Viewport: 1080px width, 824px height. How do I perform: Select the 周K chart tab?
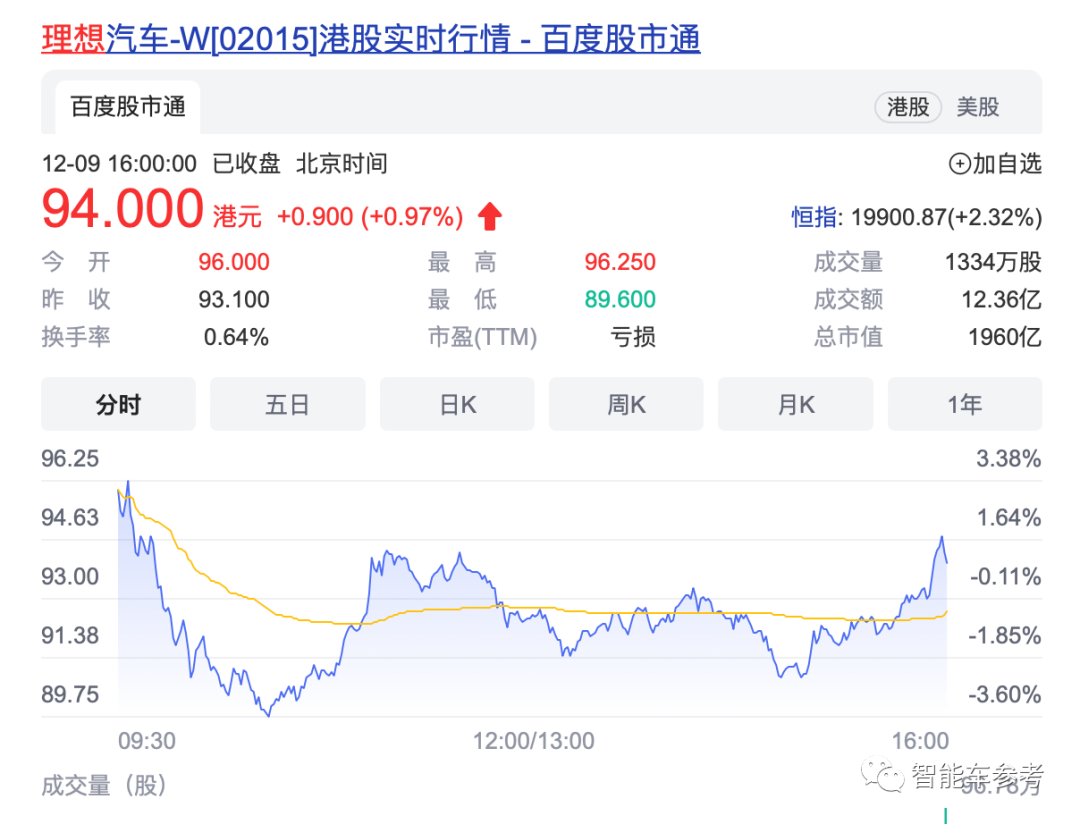[626, 404]
